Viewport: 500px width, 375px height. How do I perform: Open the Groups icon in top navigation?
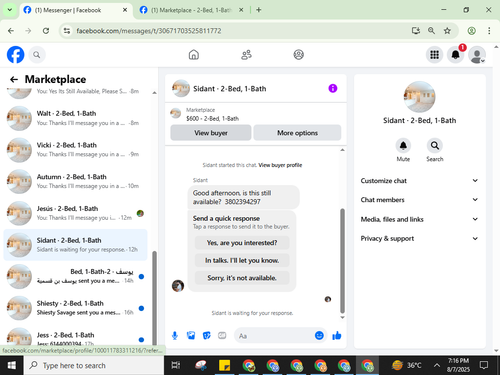click(298, 55)
